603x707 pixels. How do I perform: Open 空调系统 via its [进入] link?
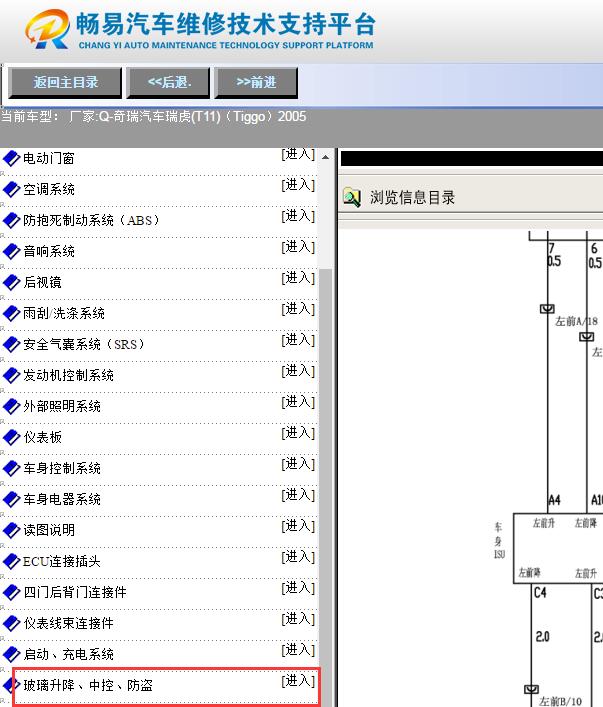tap(298, 185)
